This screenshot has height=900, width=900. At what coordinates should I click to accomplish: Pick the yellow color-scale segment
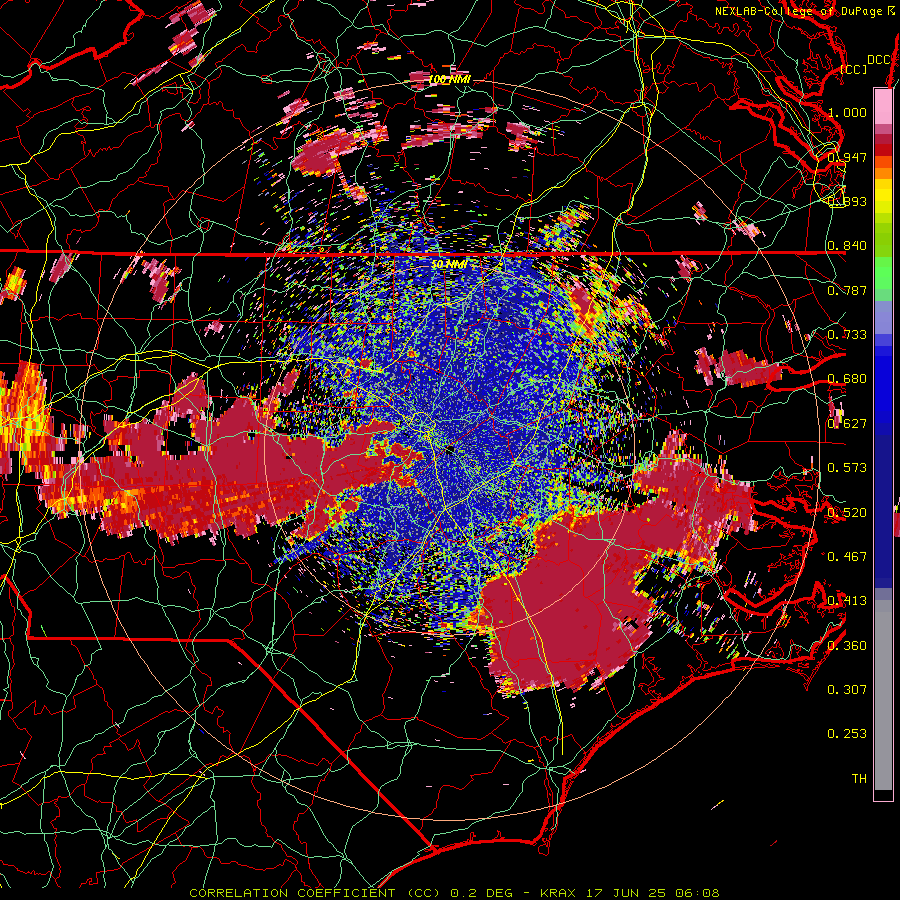(x=883, y=197)
